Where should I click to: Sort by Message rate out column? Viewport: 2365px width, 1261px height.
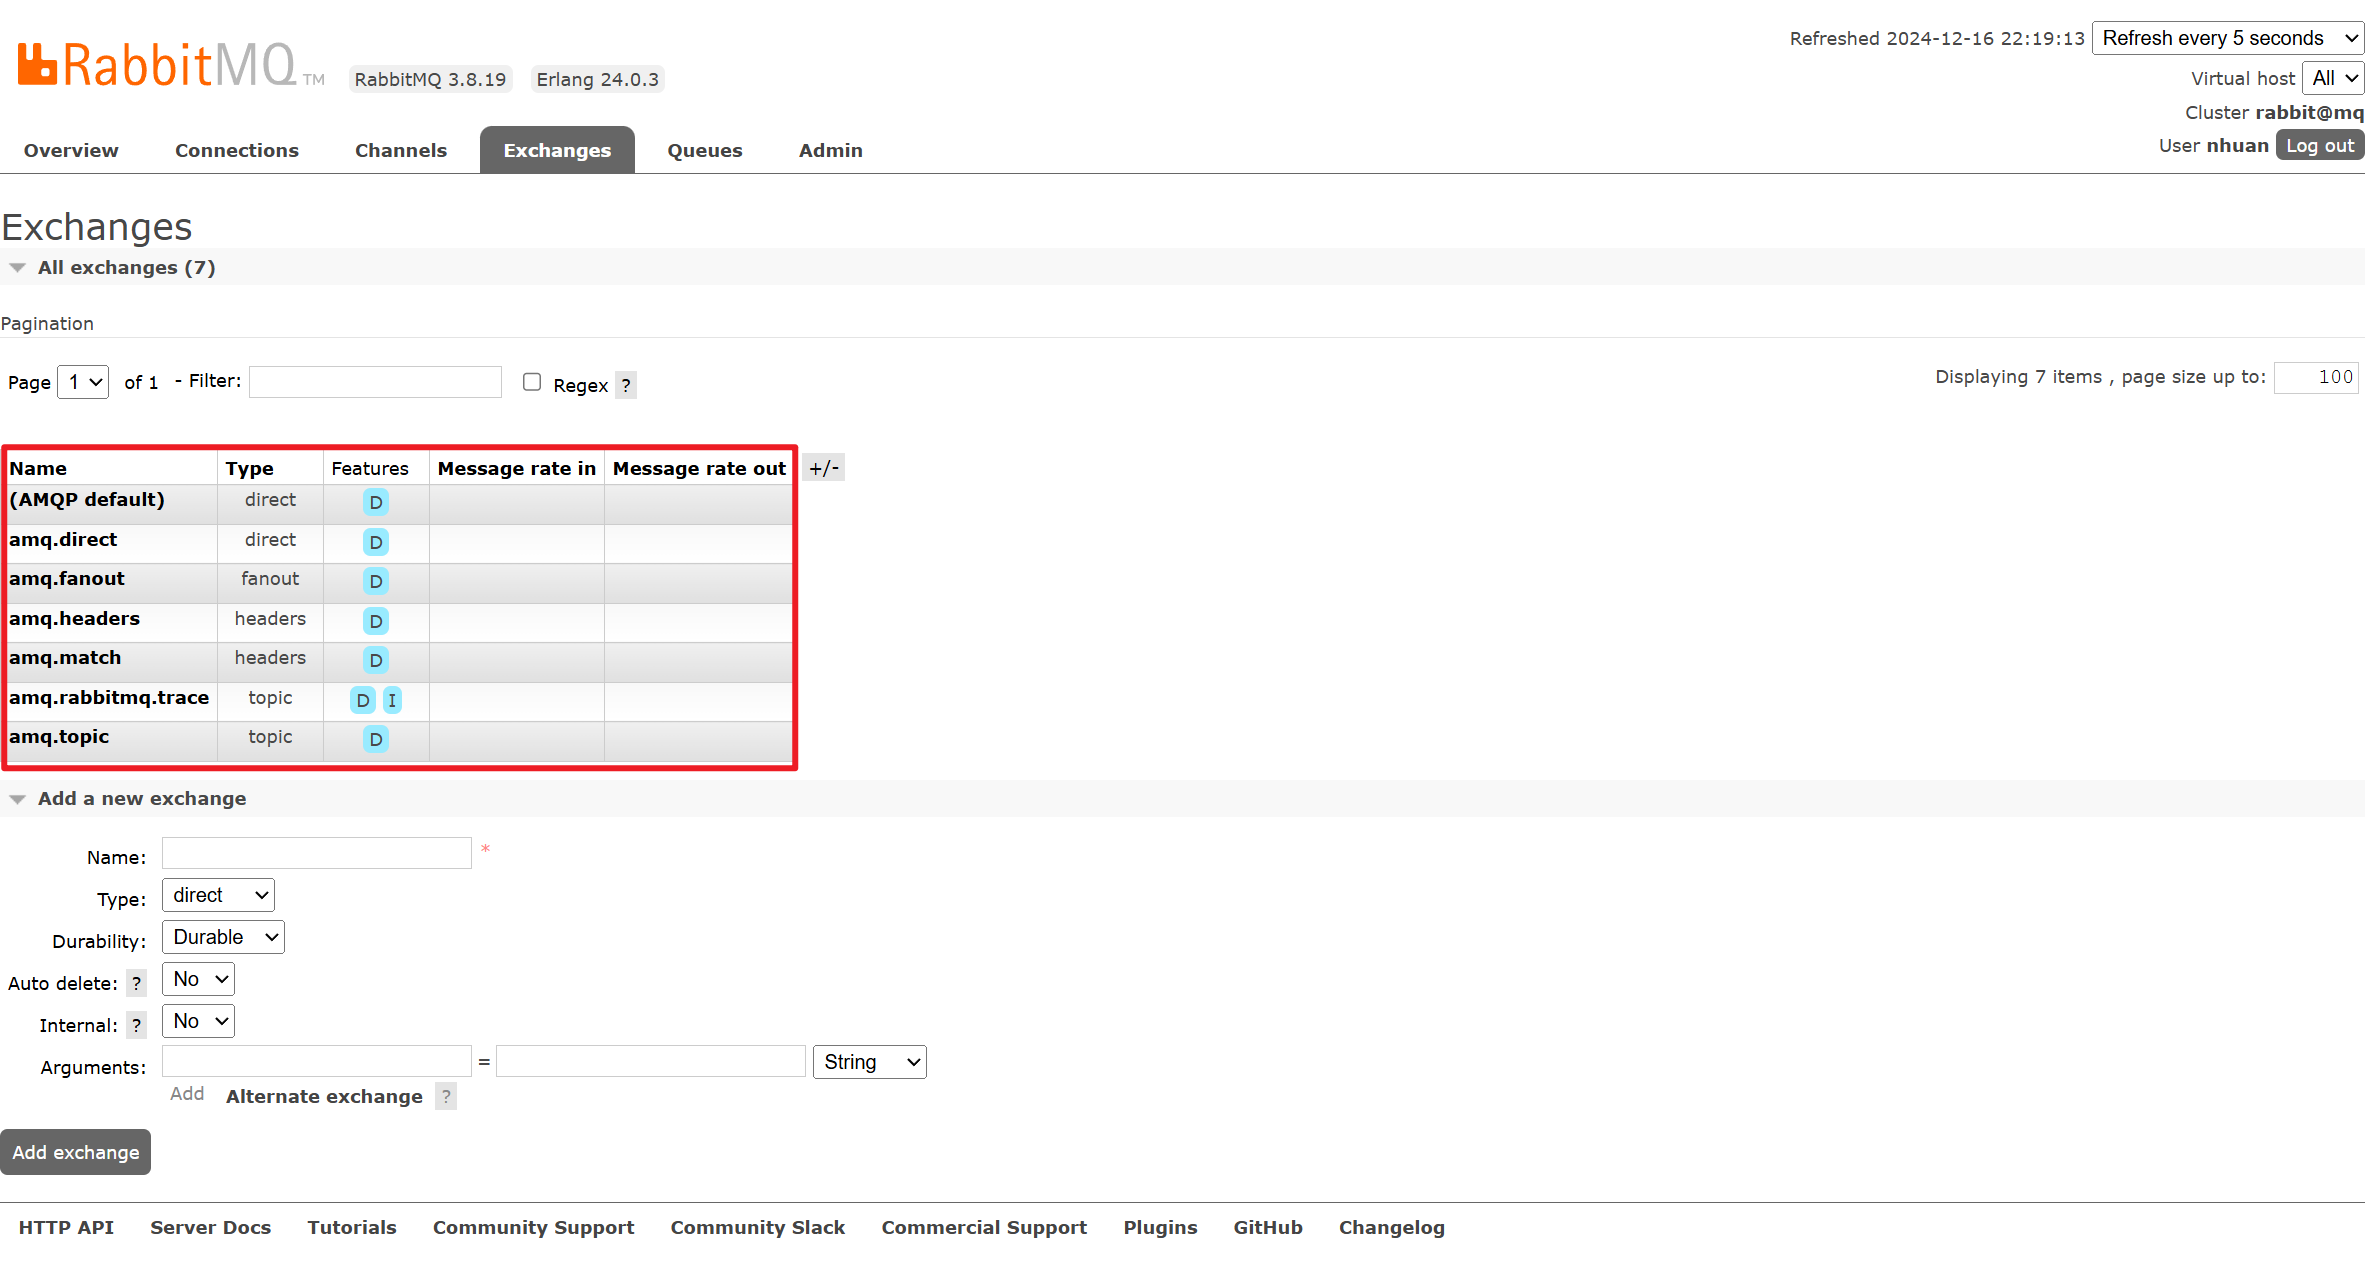pos(699,468)
